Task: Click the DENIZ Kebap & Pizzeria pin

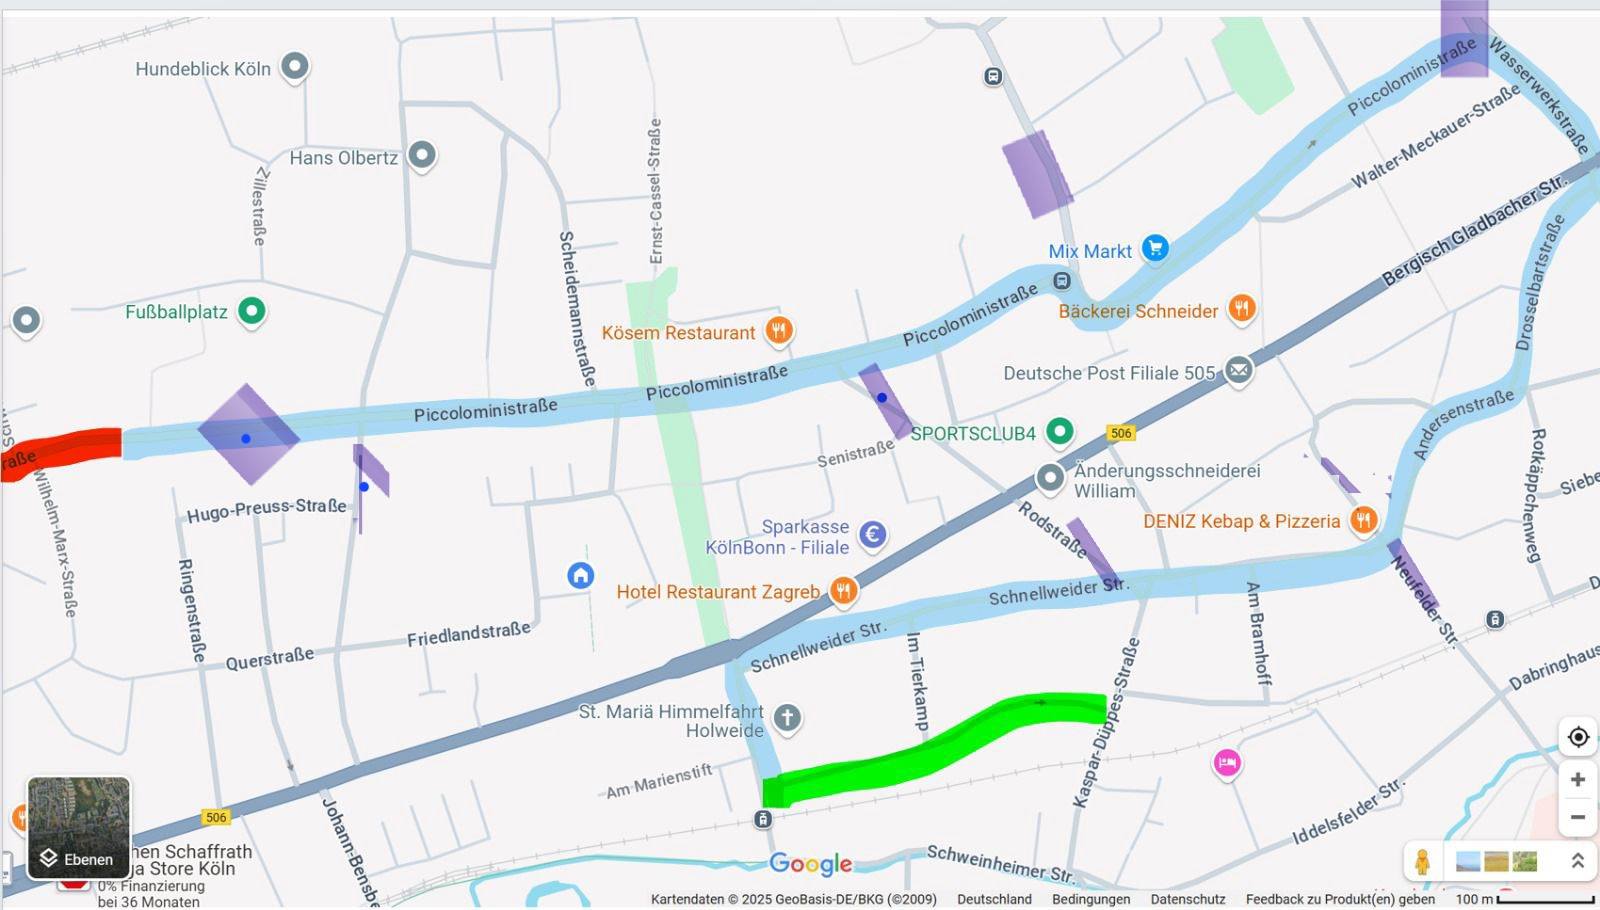Action: point(1364,519)
